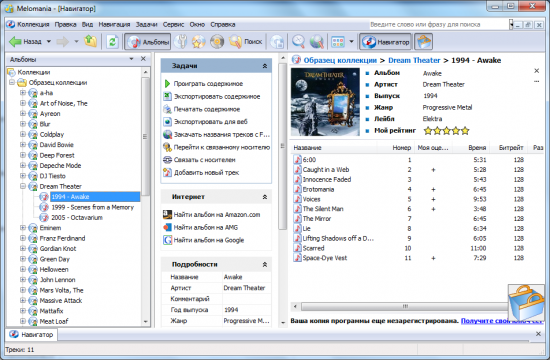550x360 pixels.
Task: Sort tracks by Название column header
Action: [x=333, y=148]
